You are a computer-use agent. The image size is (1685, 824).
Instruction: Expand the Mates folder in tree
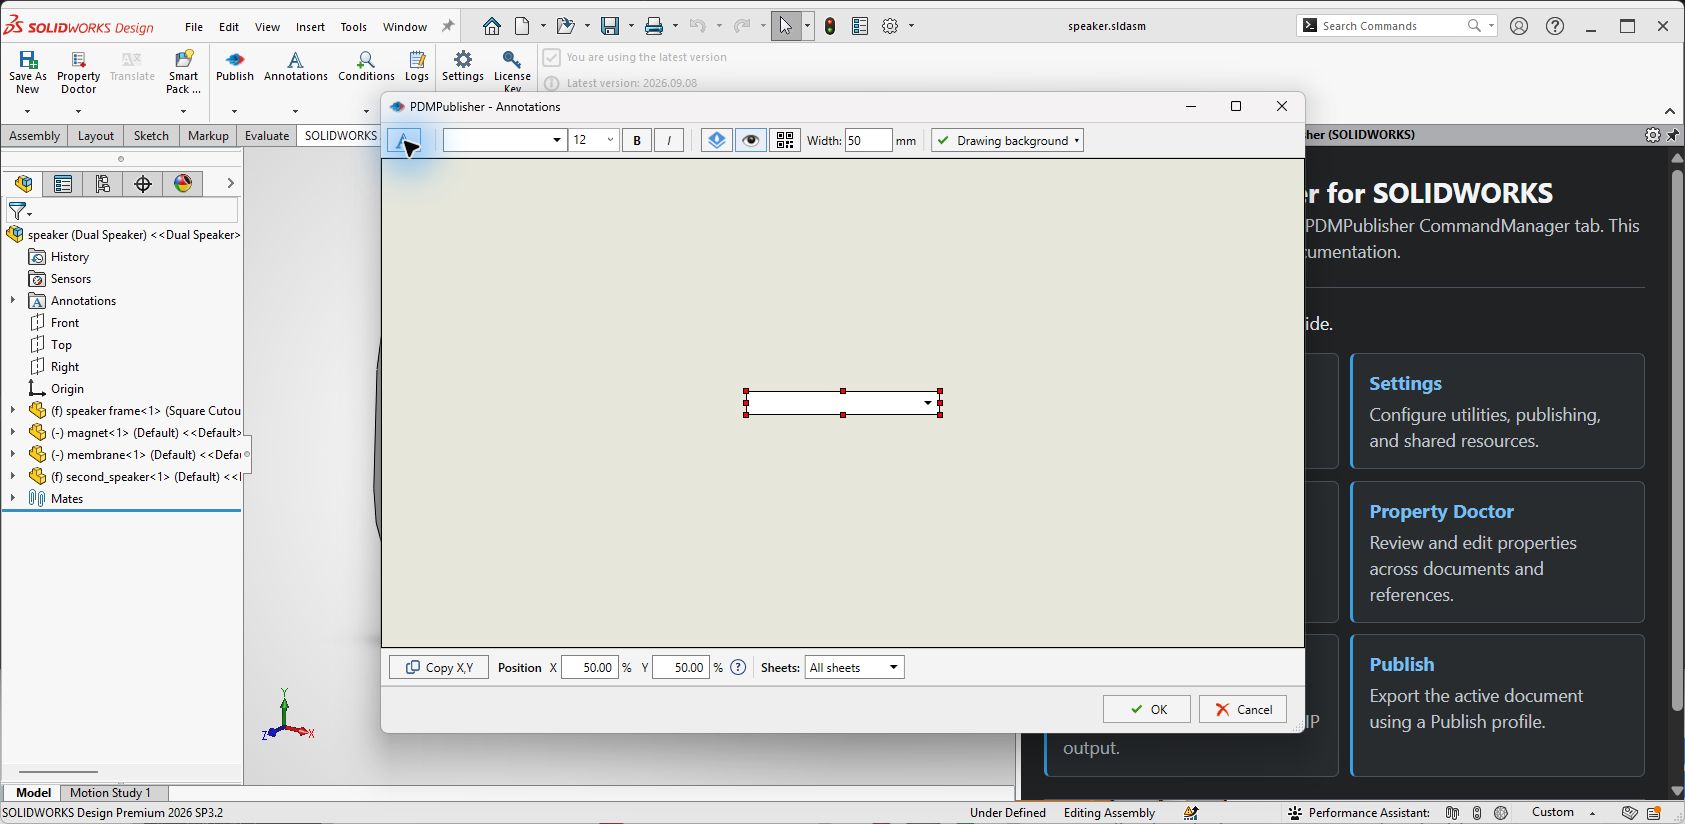coord(13,498)
